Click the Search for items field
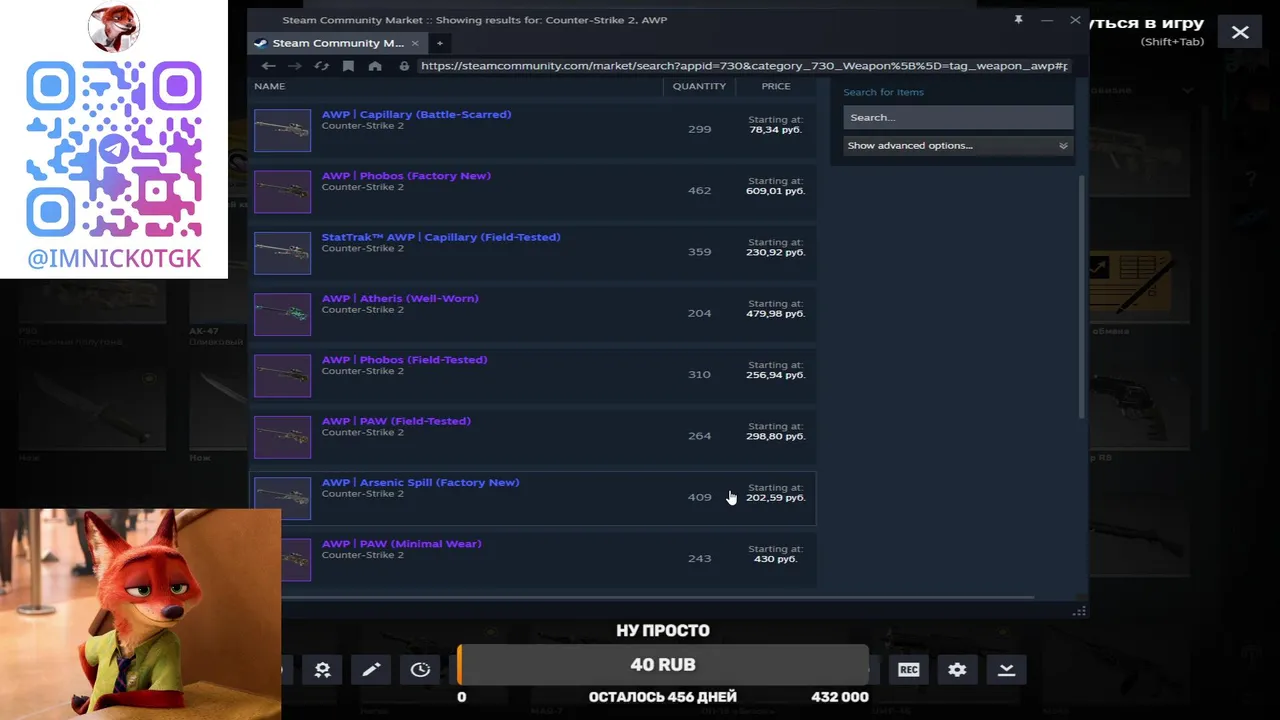This screenshot has height=720, width=1280. 958,117
